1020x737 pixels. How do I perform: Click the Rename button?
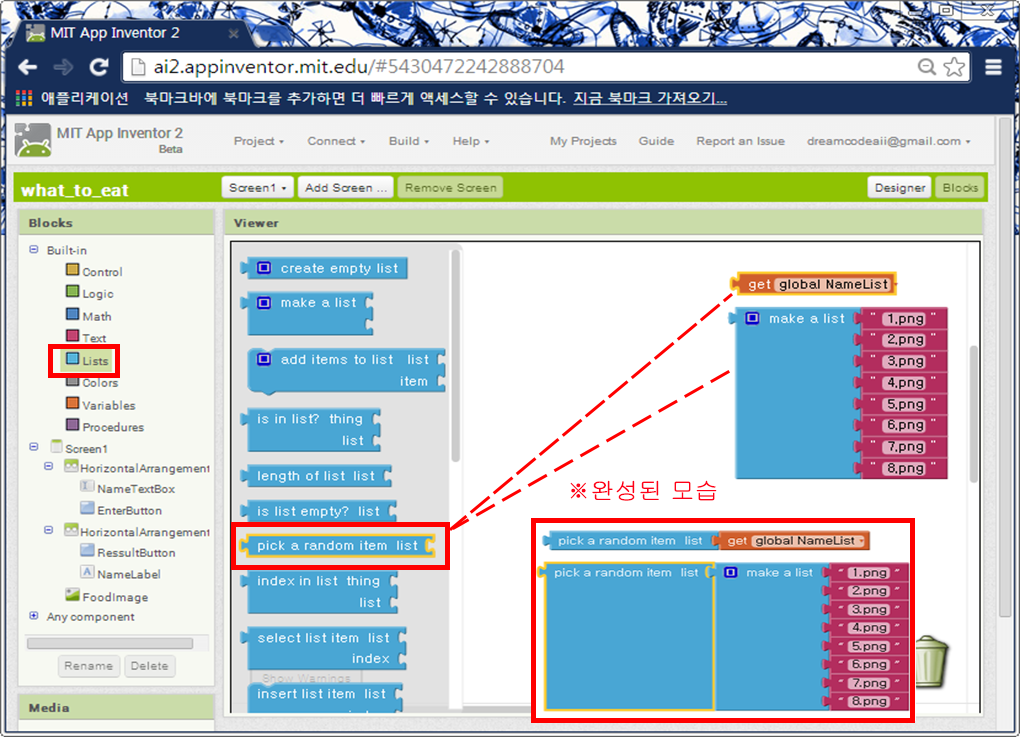(88, 665)
